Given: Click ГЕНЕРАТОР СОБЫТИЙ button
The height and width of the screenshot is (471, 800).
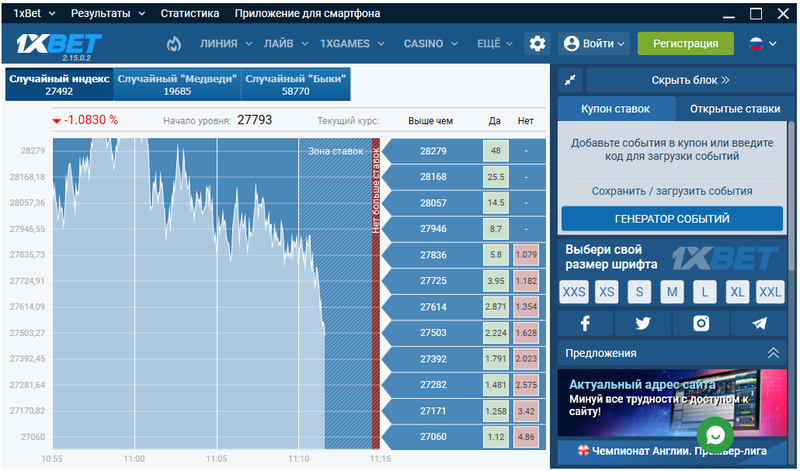Looking at the screenshot, I should point(672,219).
